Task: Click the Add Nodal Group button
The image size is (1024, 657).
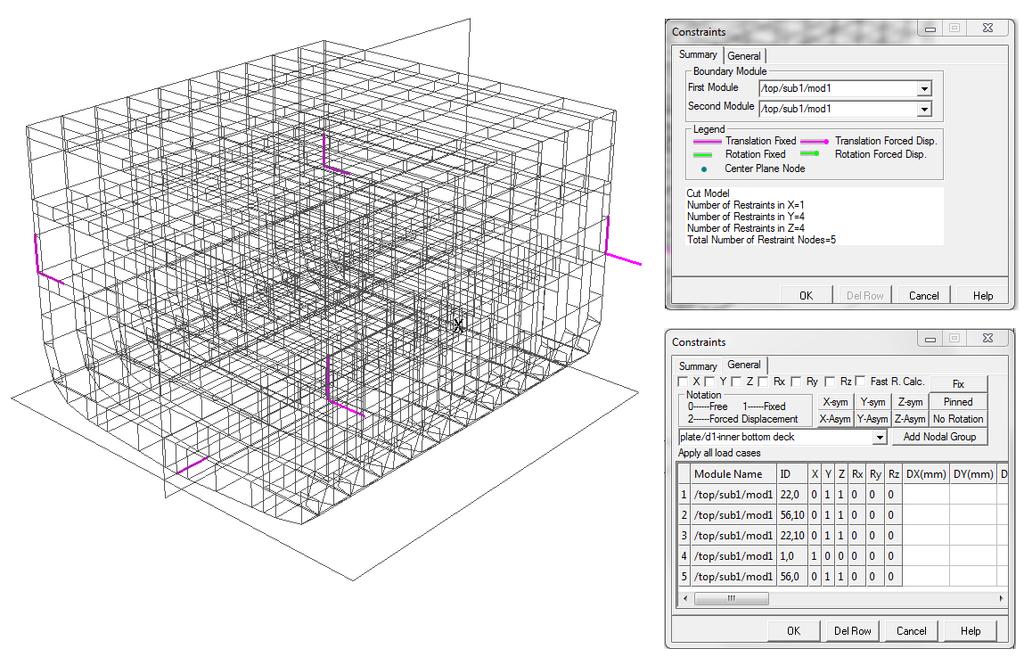Action: pyautogui.click(x=939, y=437)
